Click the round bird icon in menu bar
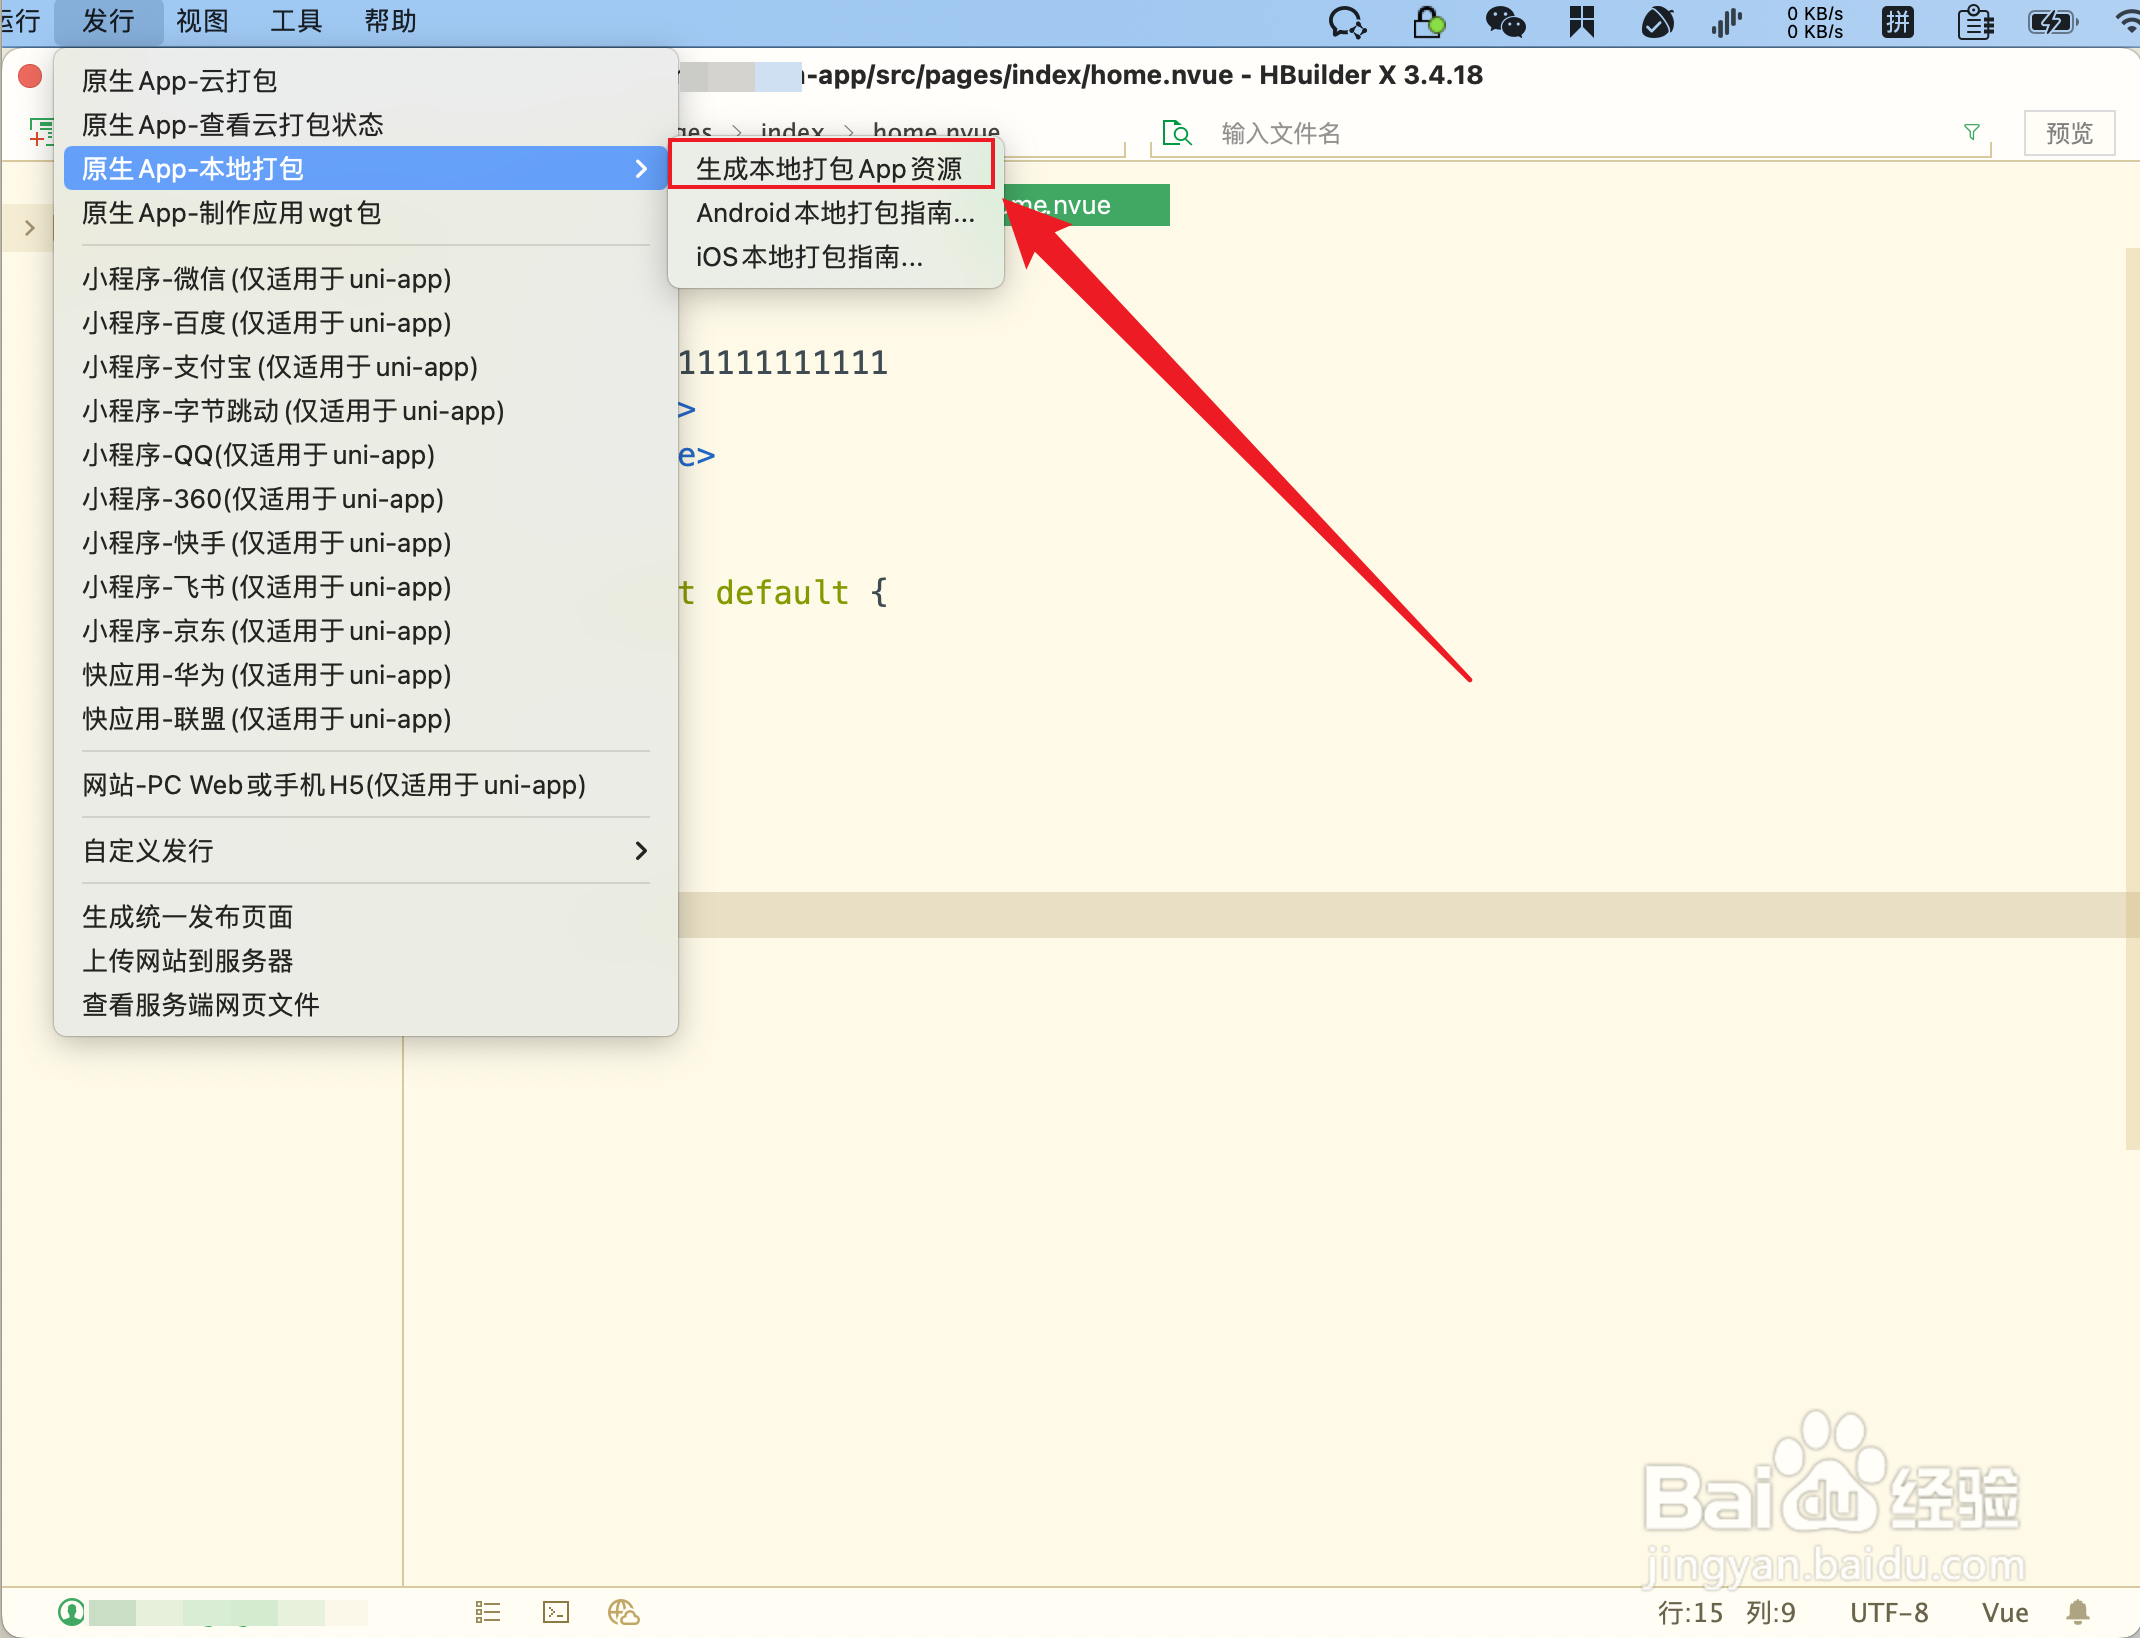2140x1638 pixels. [x=1657, y=21]
